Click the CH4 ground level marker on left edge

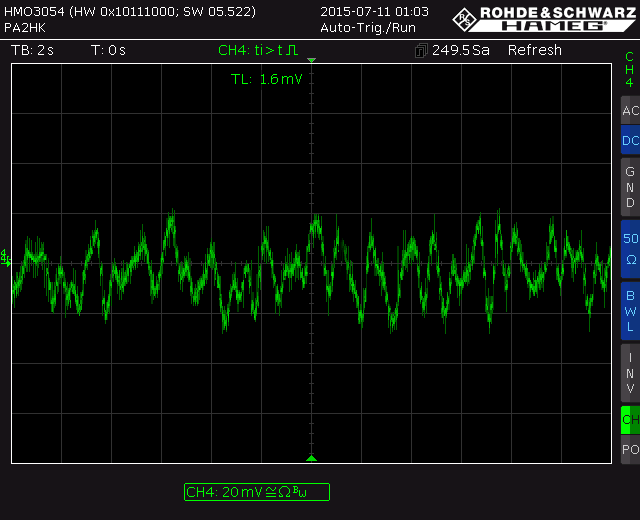tap(5, 257)
